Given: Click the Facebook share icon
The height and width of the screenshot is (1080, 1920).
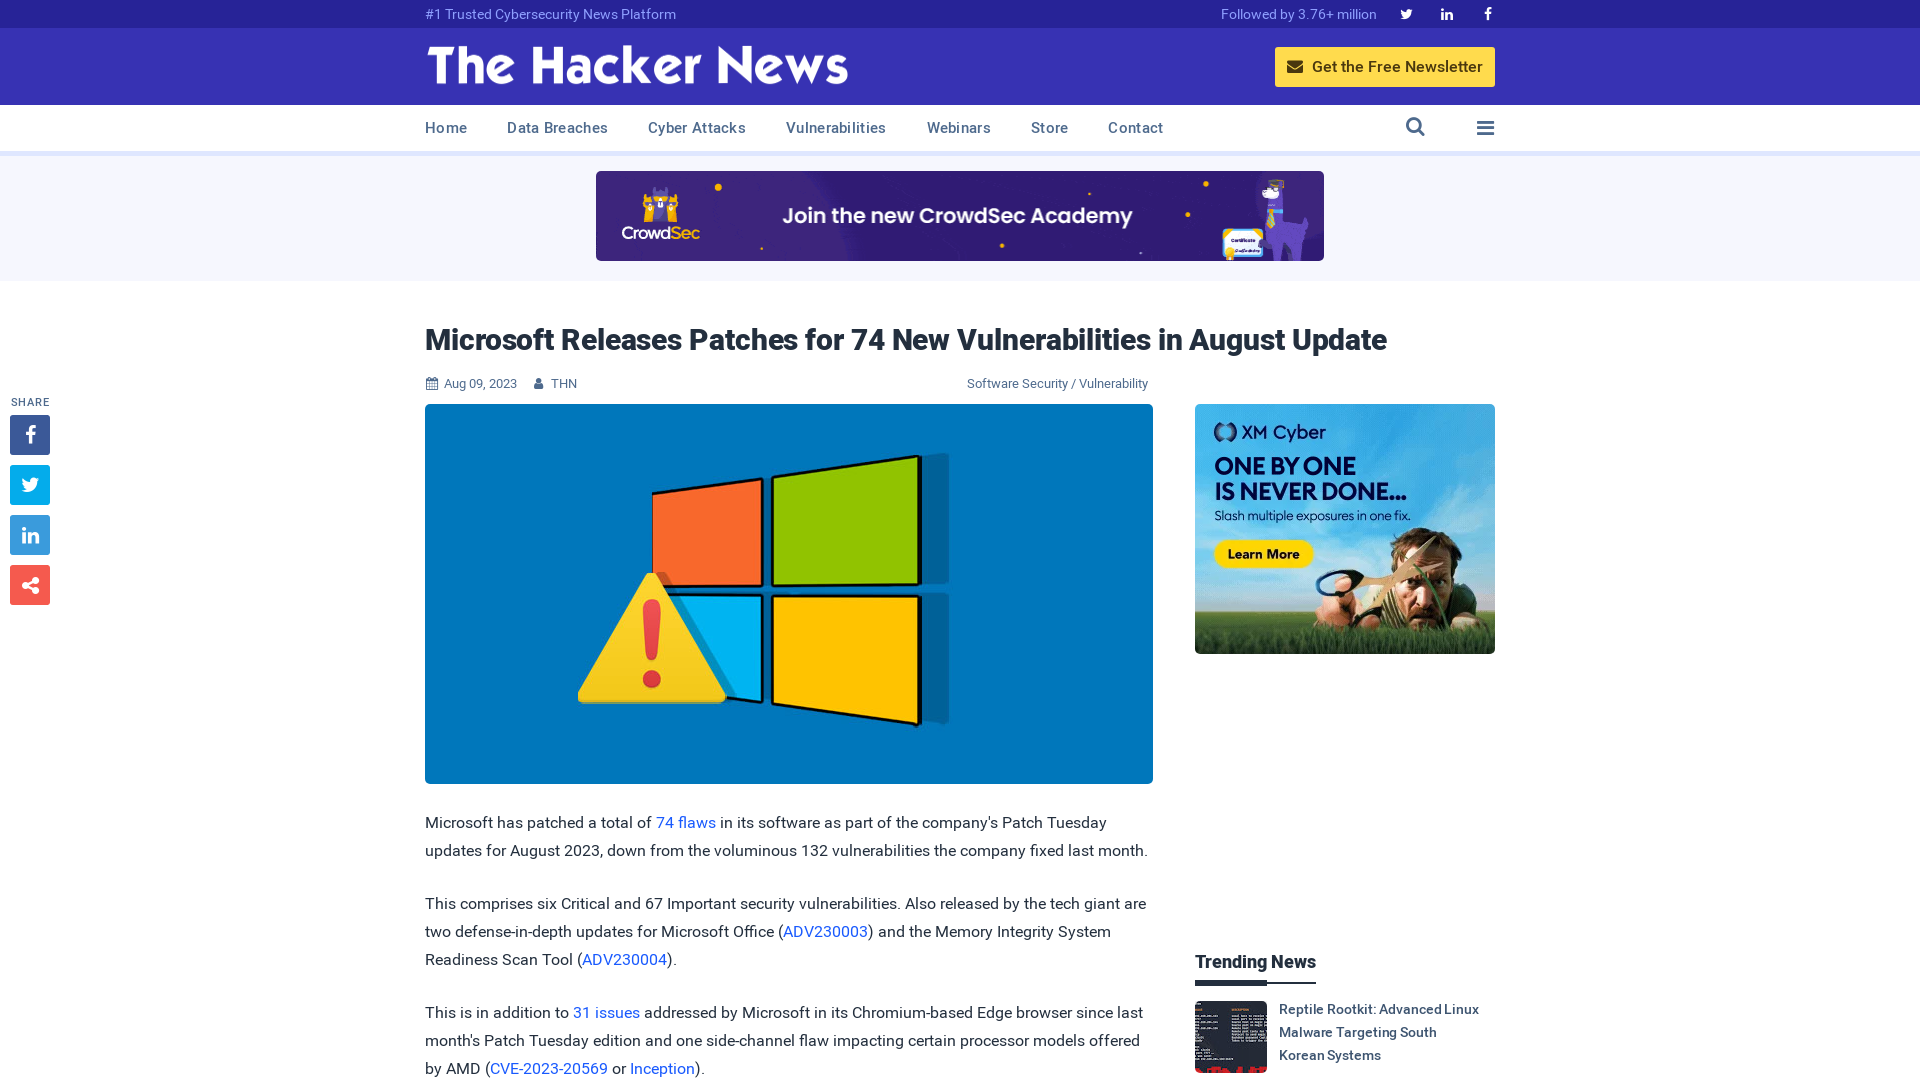Looking at the screenshot, I should [29, 434].
